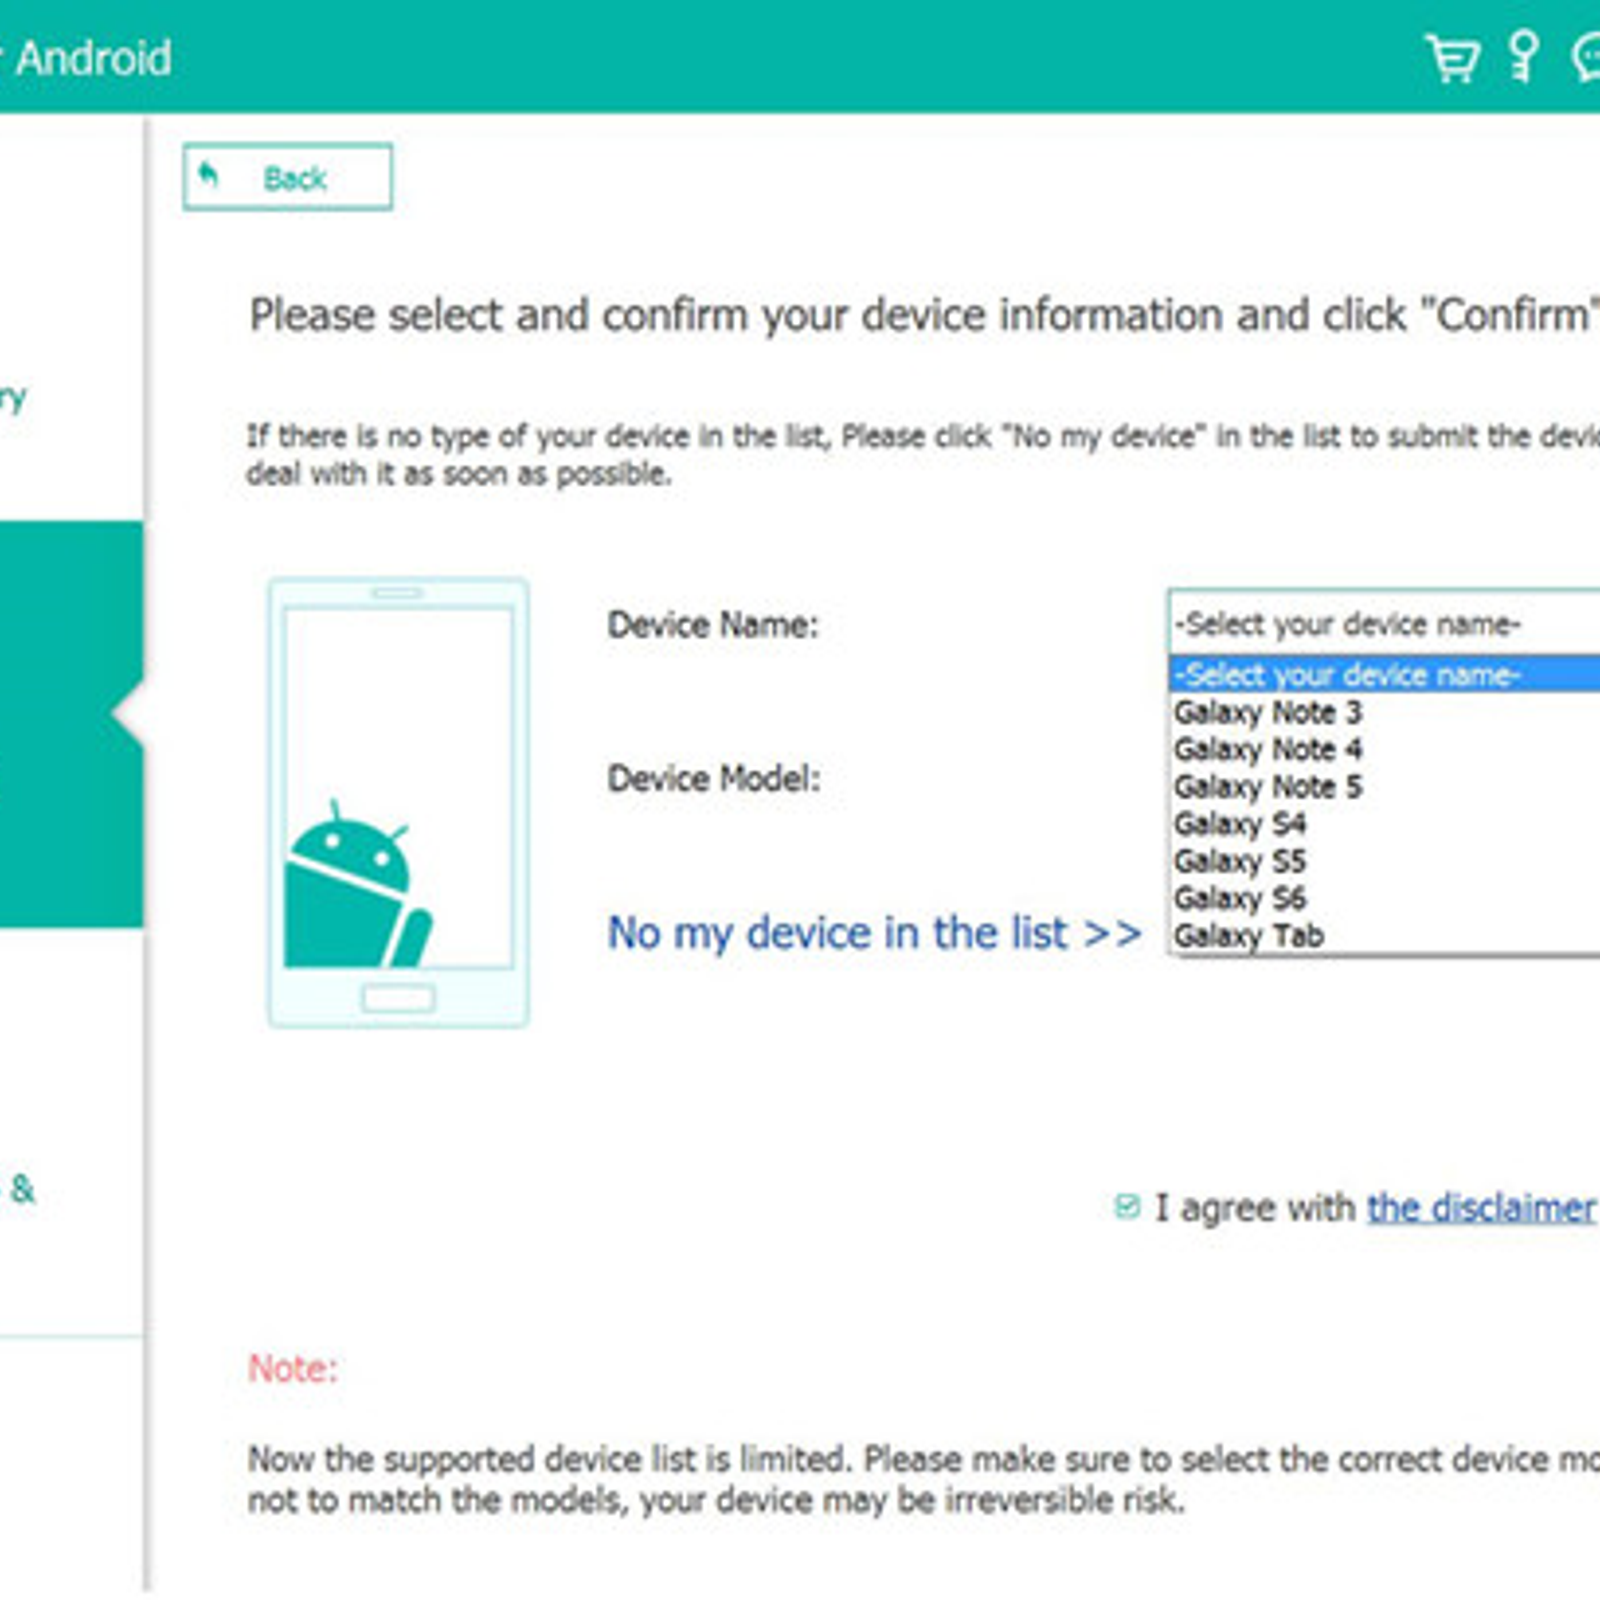This screenshot has height=1600, width=1600.
Task: Pick Galaxy Note 5 in device list
Action: (x=1268, y=787)
